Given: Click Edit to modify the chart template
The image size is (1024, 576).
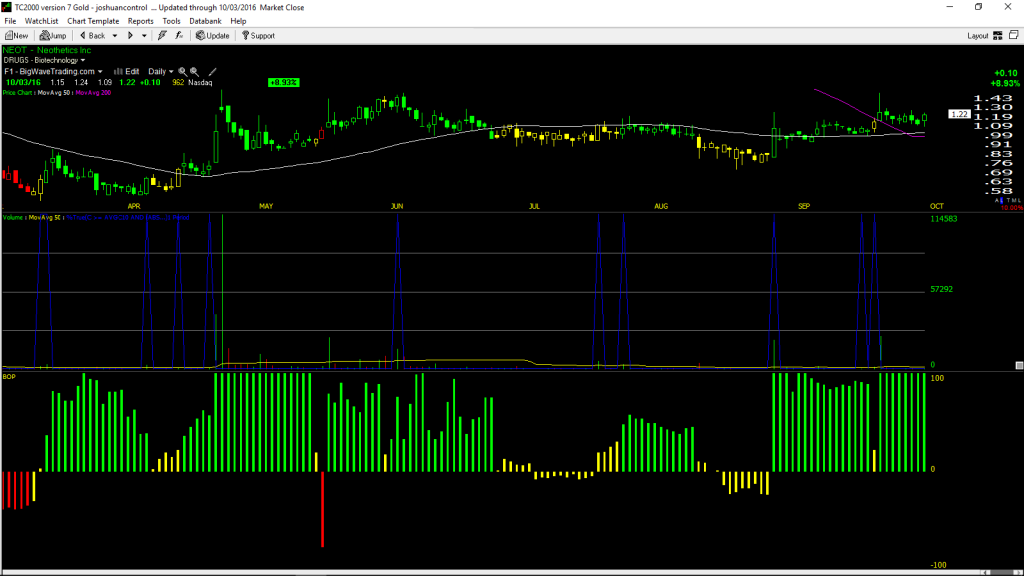Looking at the screenshot, I should coord(127,71).
